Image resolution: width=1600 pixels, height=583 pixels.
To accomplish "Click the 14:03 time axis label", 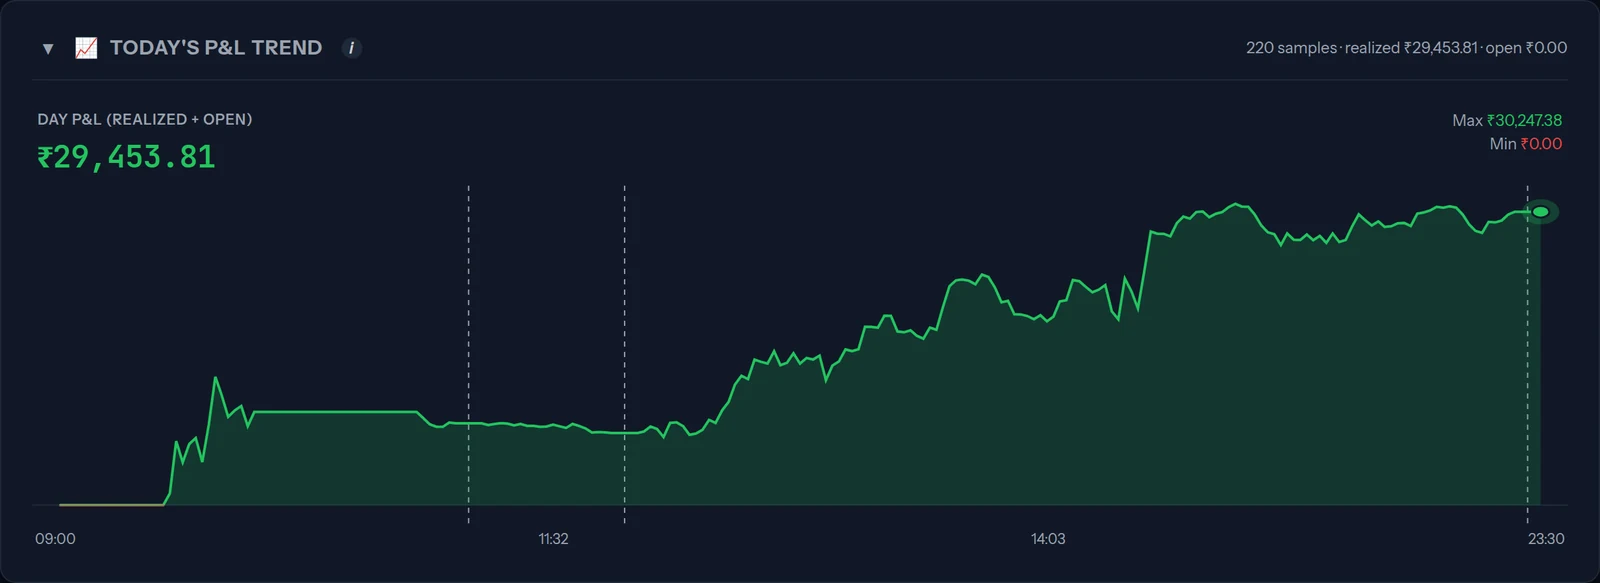I will click(x=1048, y=539).
